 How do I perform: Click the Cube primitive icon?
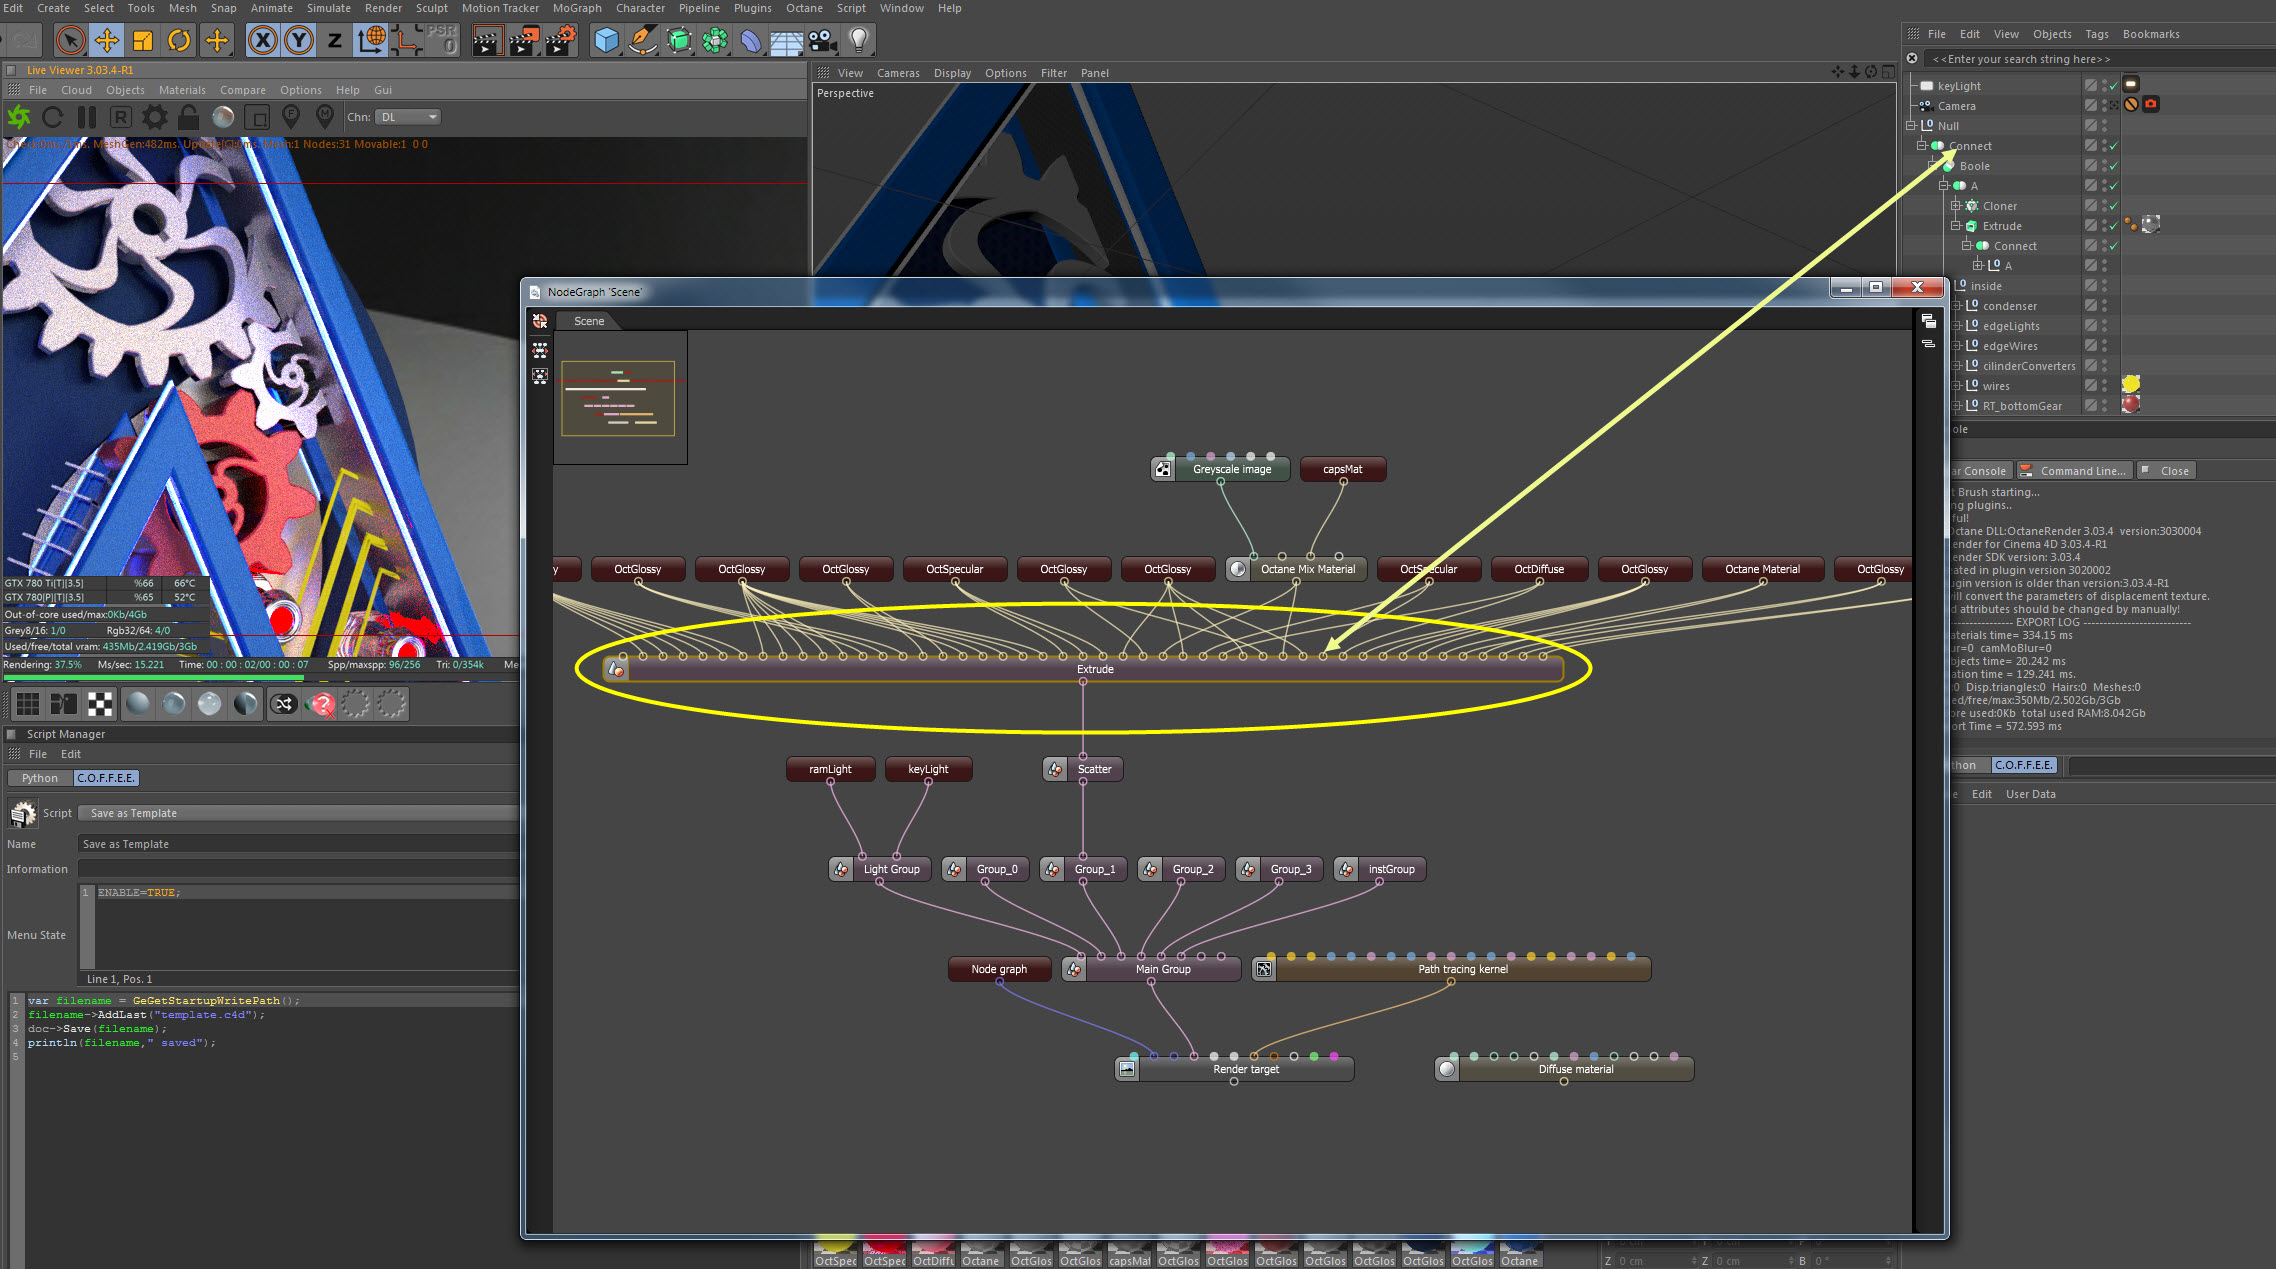(x=606, y=40)
